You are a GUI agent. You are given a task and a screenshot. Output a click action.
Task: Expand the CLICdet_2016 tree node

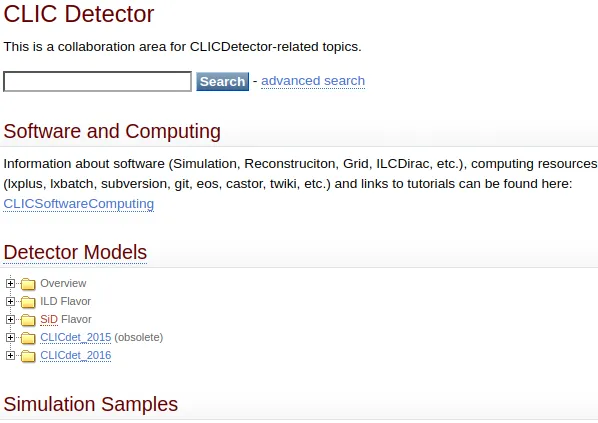click(x=10, y=355)
